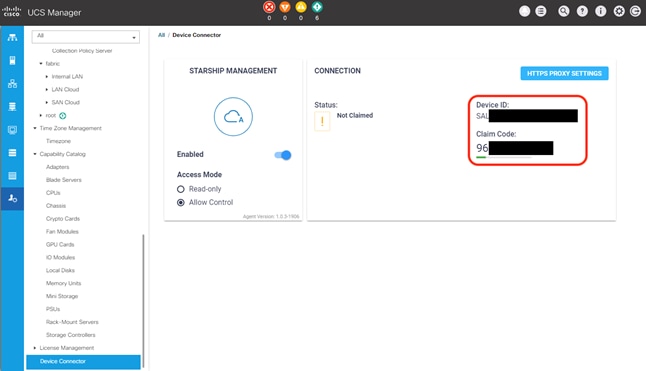Select Mini Storage tree item
646x371 pixels.
[x=62, y=296]
